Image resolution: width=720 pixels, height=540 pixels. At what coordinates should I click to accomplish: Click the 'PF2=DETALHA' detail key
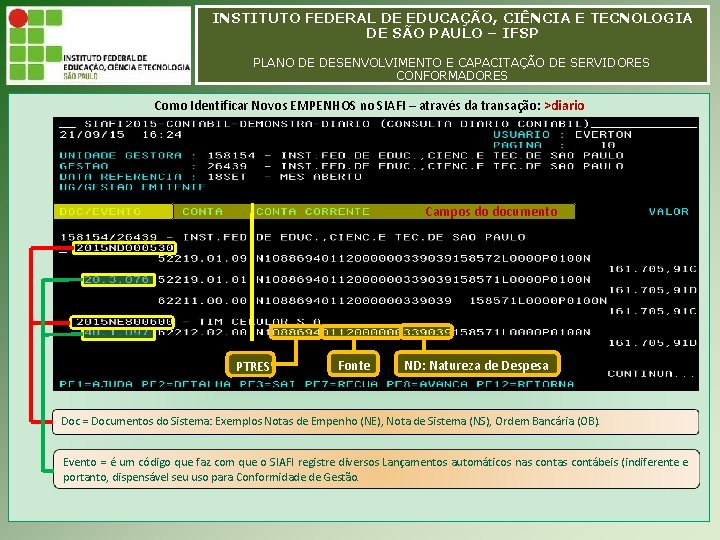(186, 384)
